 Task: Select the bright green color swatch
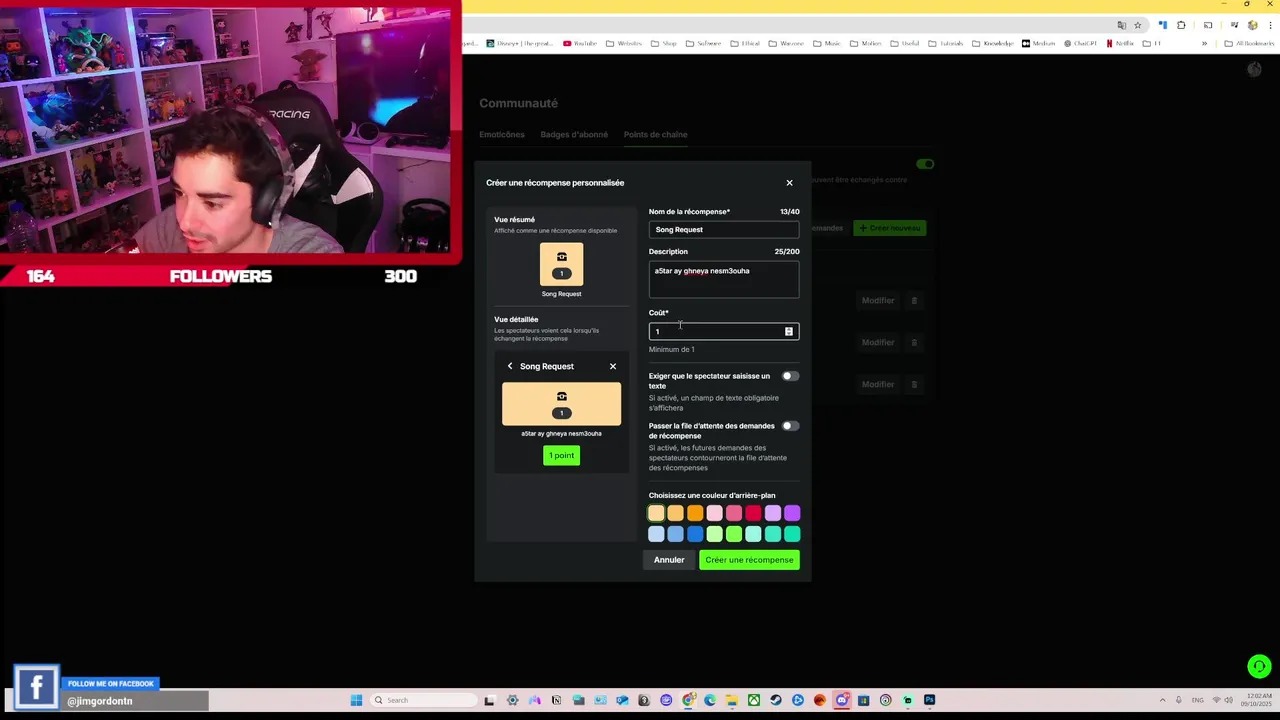tap(734, 534)
